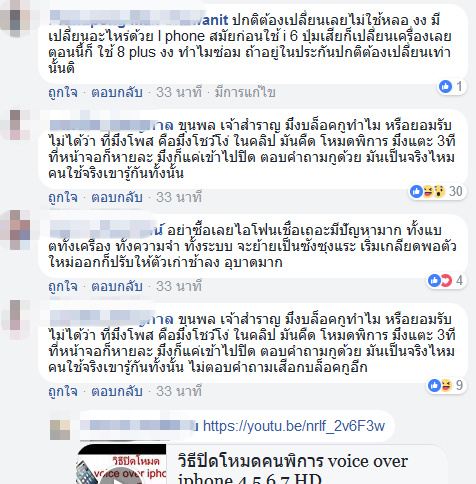Open third commenter's profile avatar
476x484 pixels.
point(15,230)
